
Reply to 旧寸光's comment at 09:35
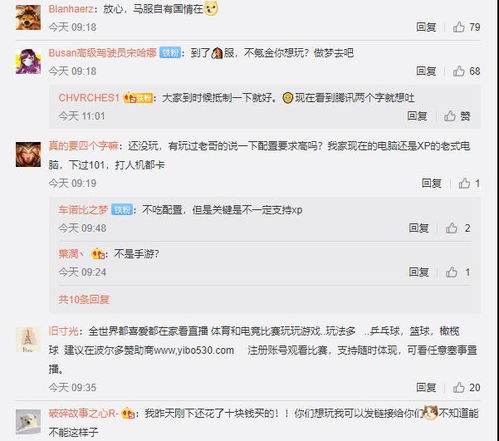click(x=426, y=387)
